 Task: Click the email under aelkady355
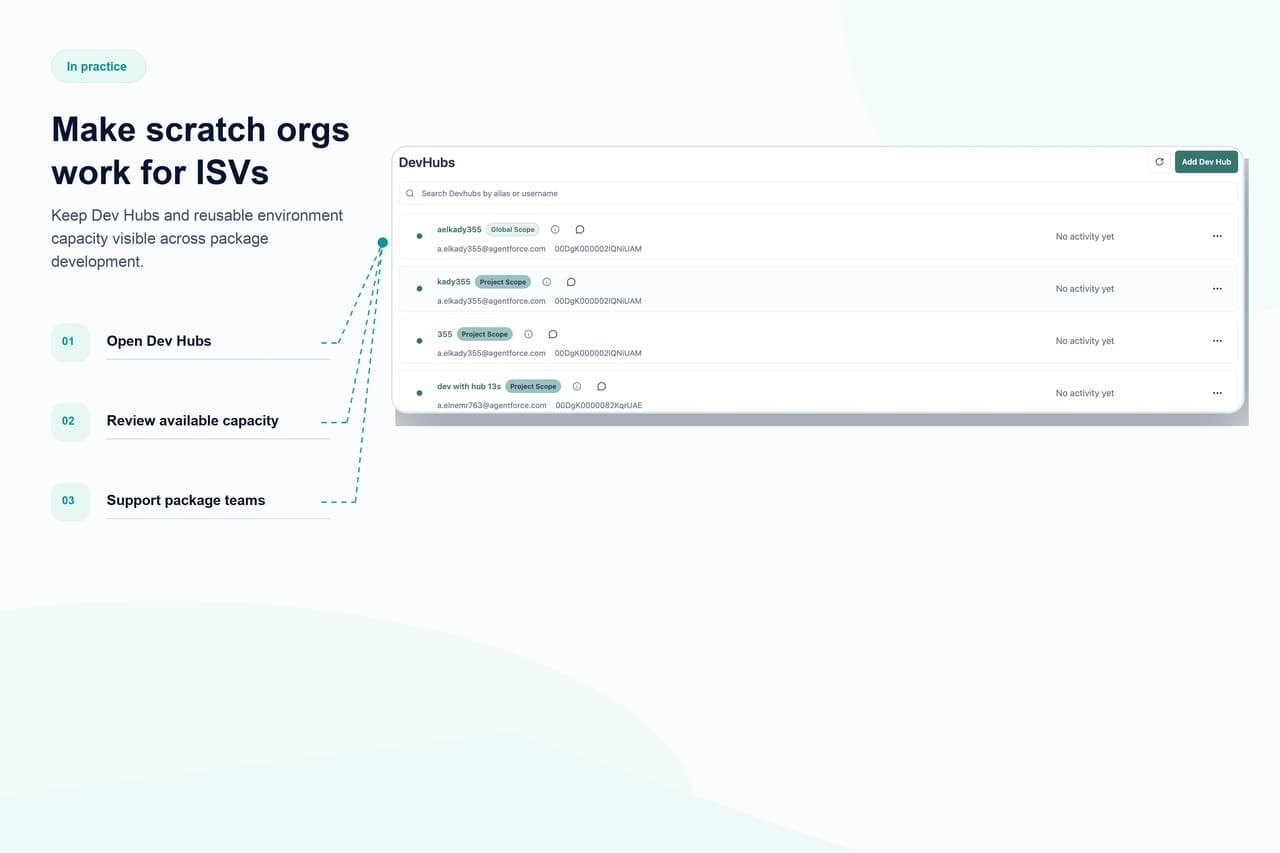[492, 249]
